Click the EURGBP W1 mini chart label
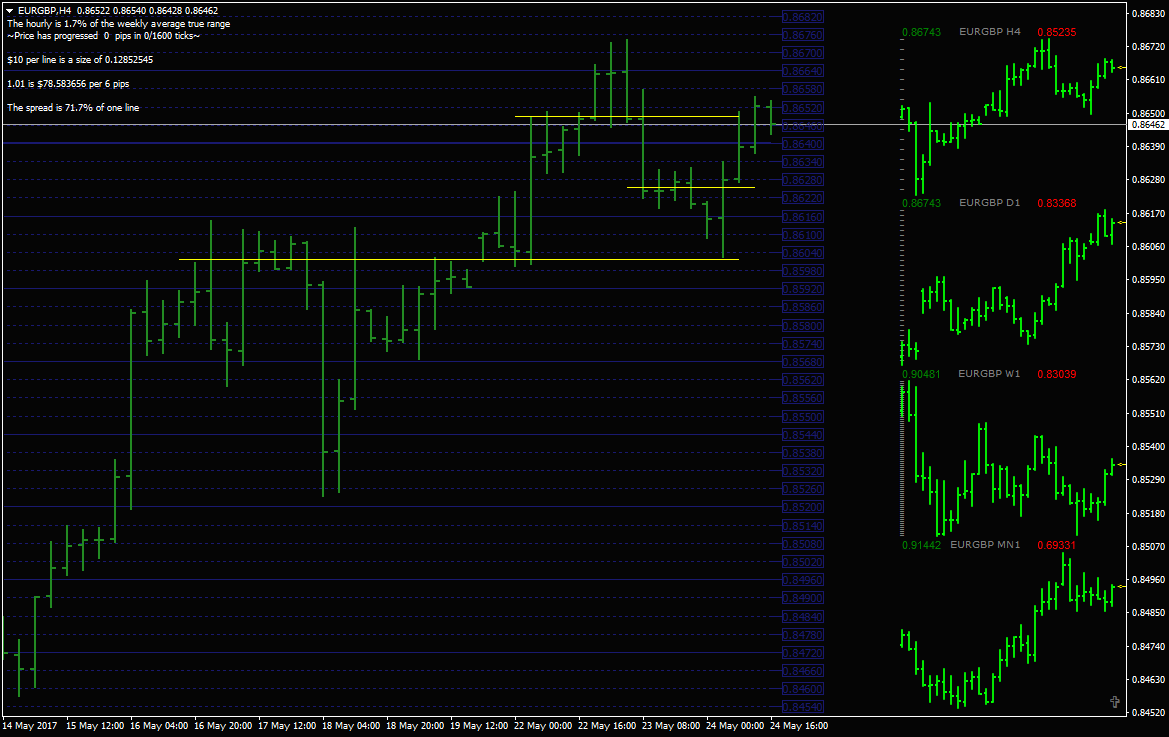The height and width of the screenshot is (737, 1169). point(989,373)
